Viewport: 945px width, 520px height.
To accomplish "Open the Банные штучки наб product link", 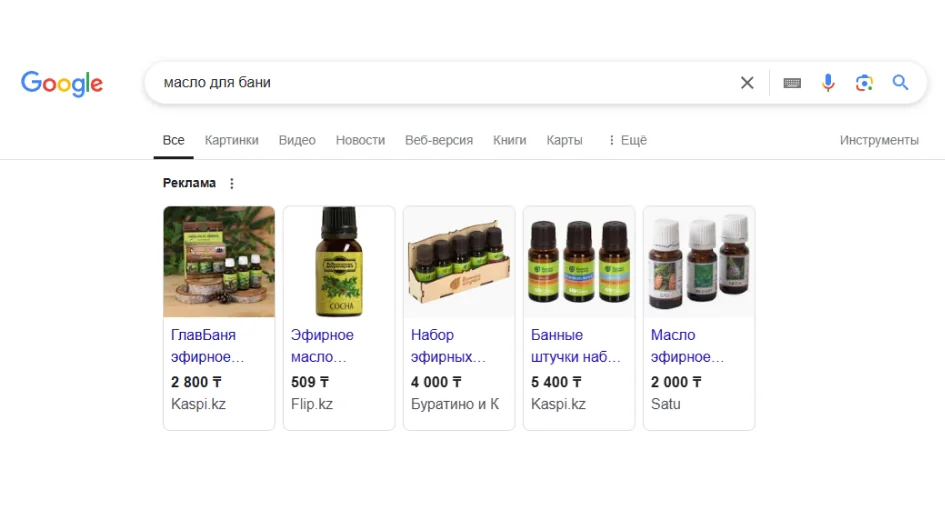I will (576, 346).
